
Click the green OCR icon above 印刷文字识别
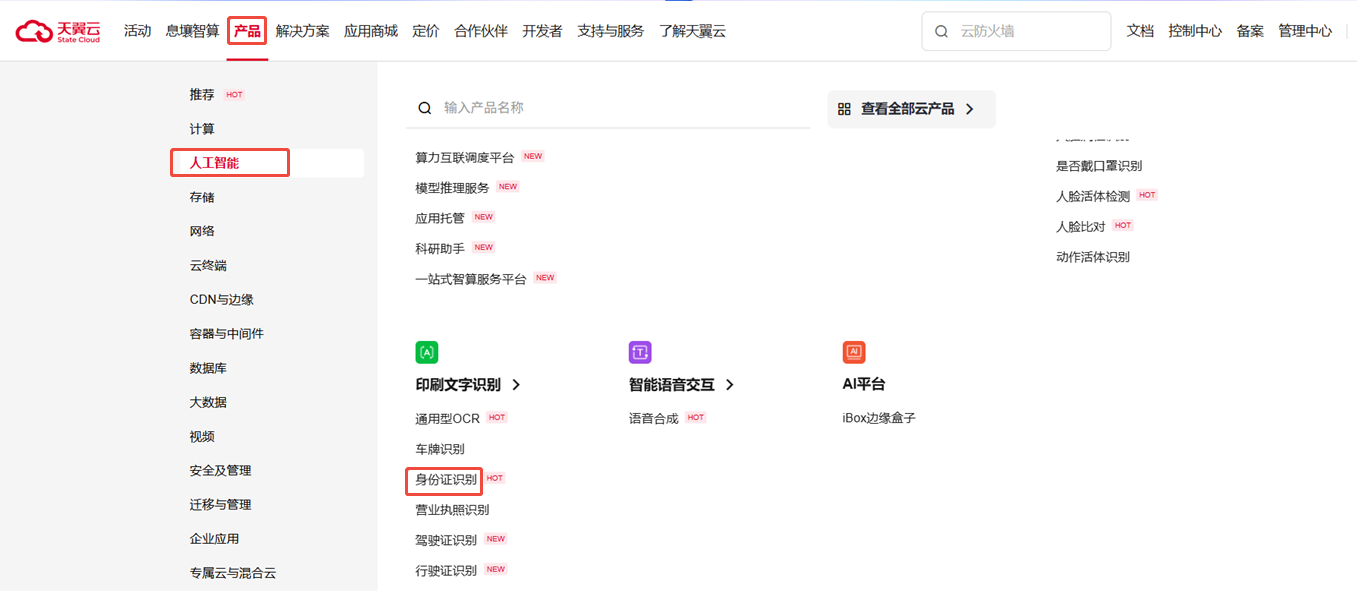coord(424,352)
